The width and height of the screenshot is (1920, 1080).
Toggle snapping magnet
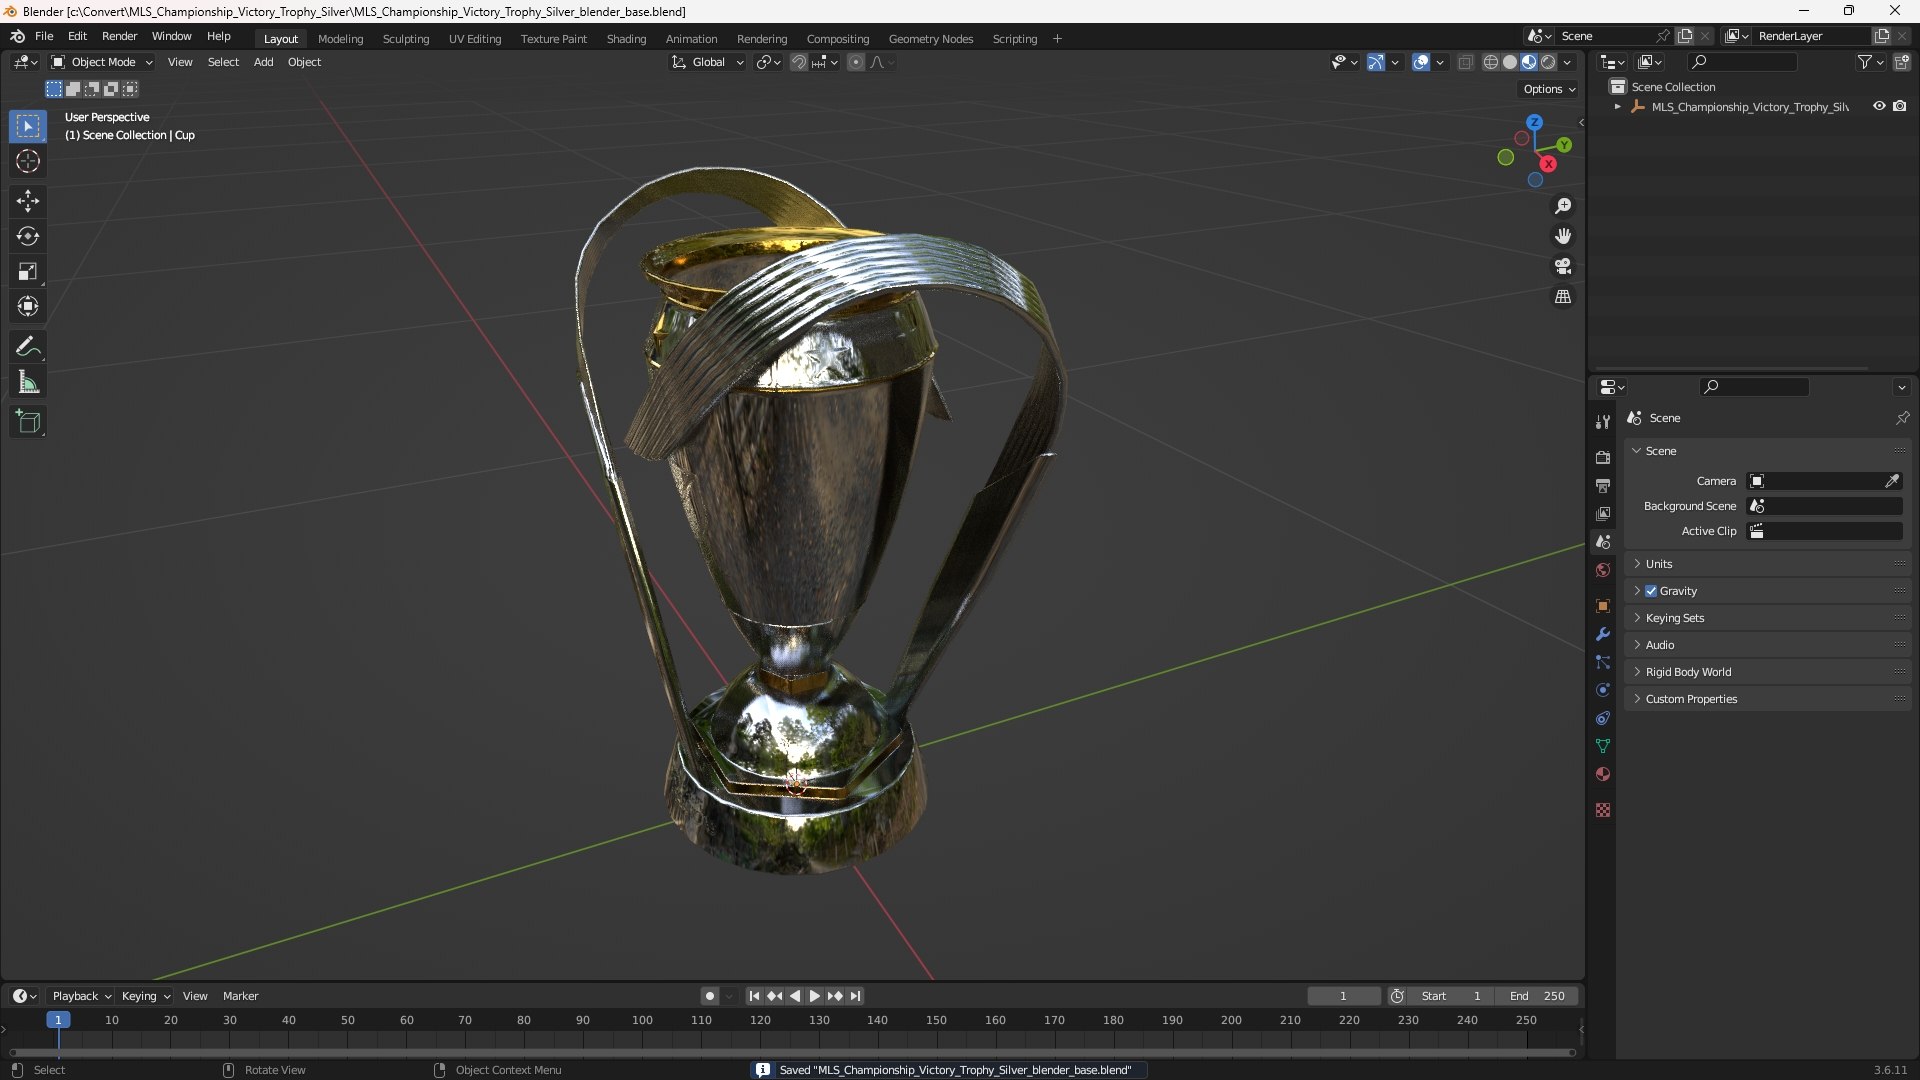click(x=798, y=62)
